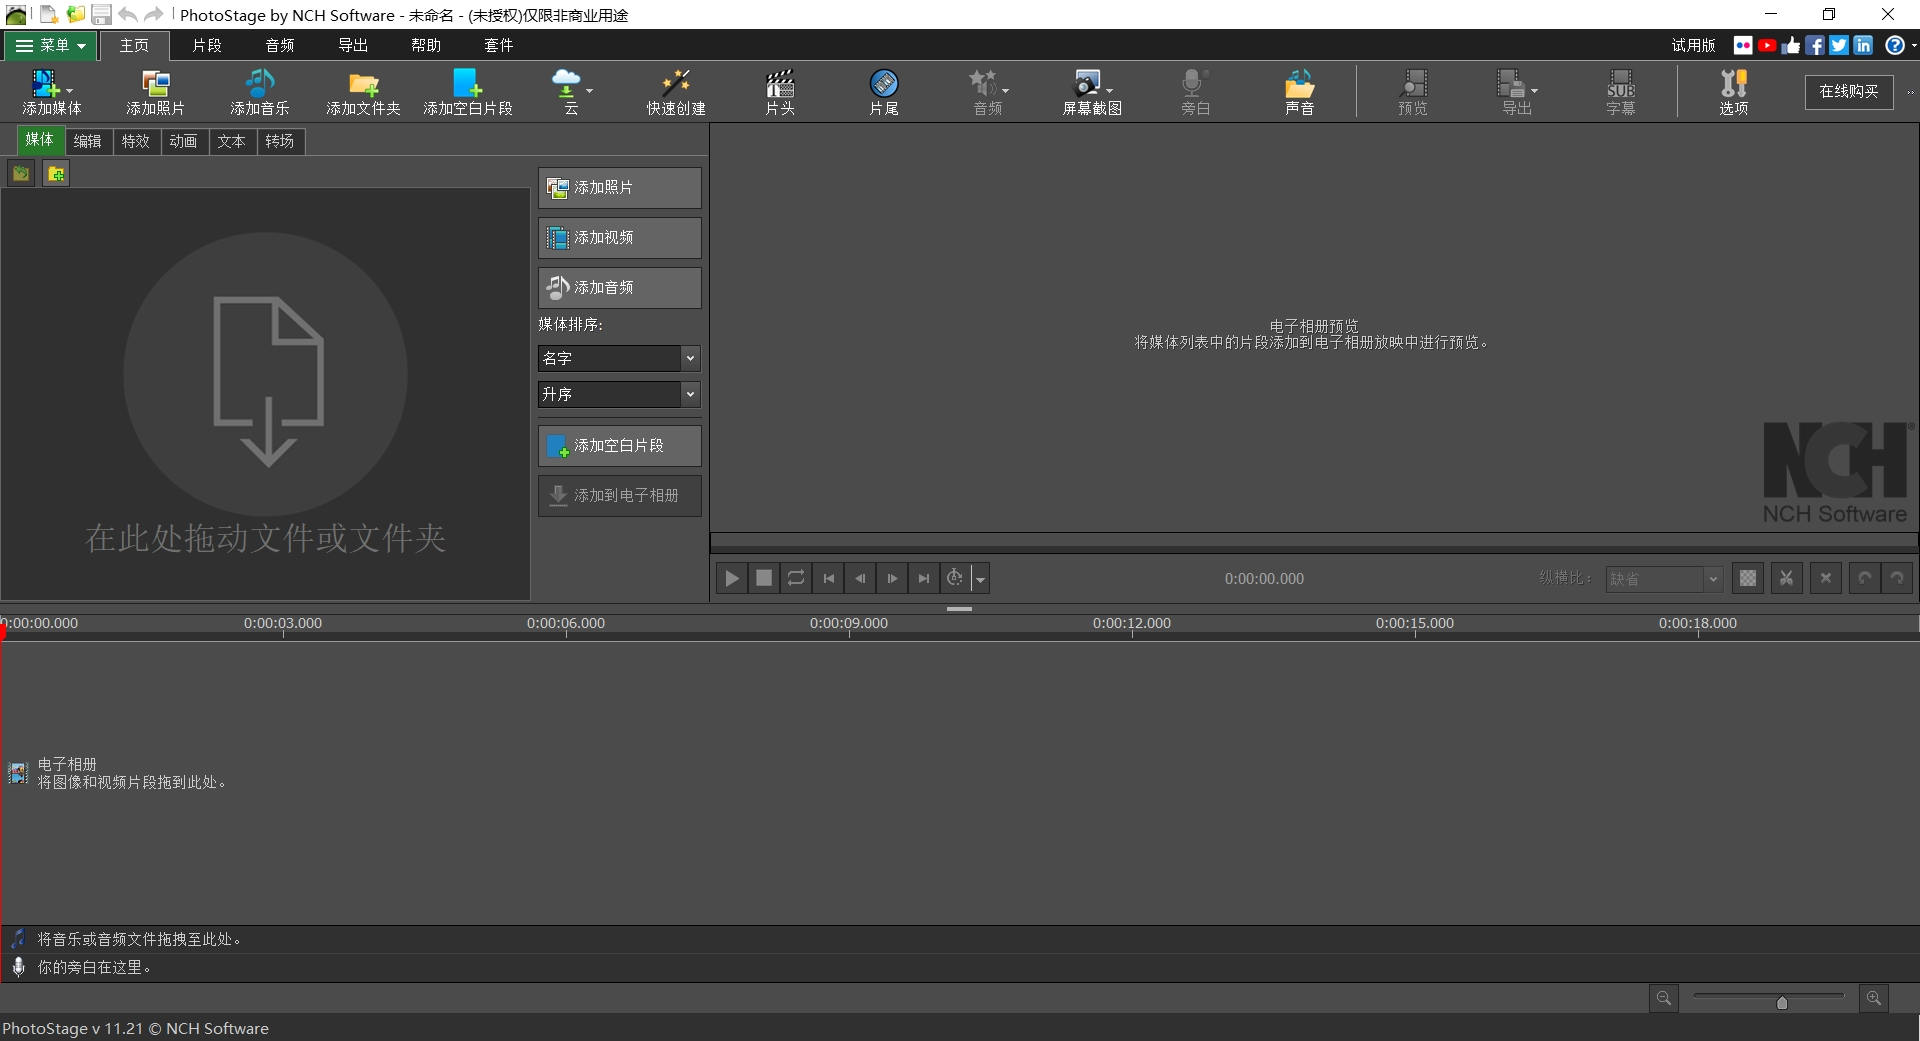1920x1041 pixels.
Task: Toggle the safe-zone grid overlay button
Action: click(x=1747, y=578)
